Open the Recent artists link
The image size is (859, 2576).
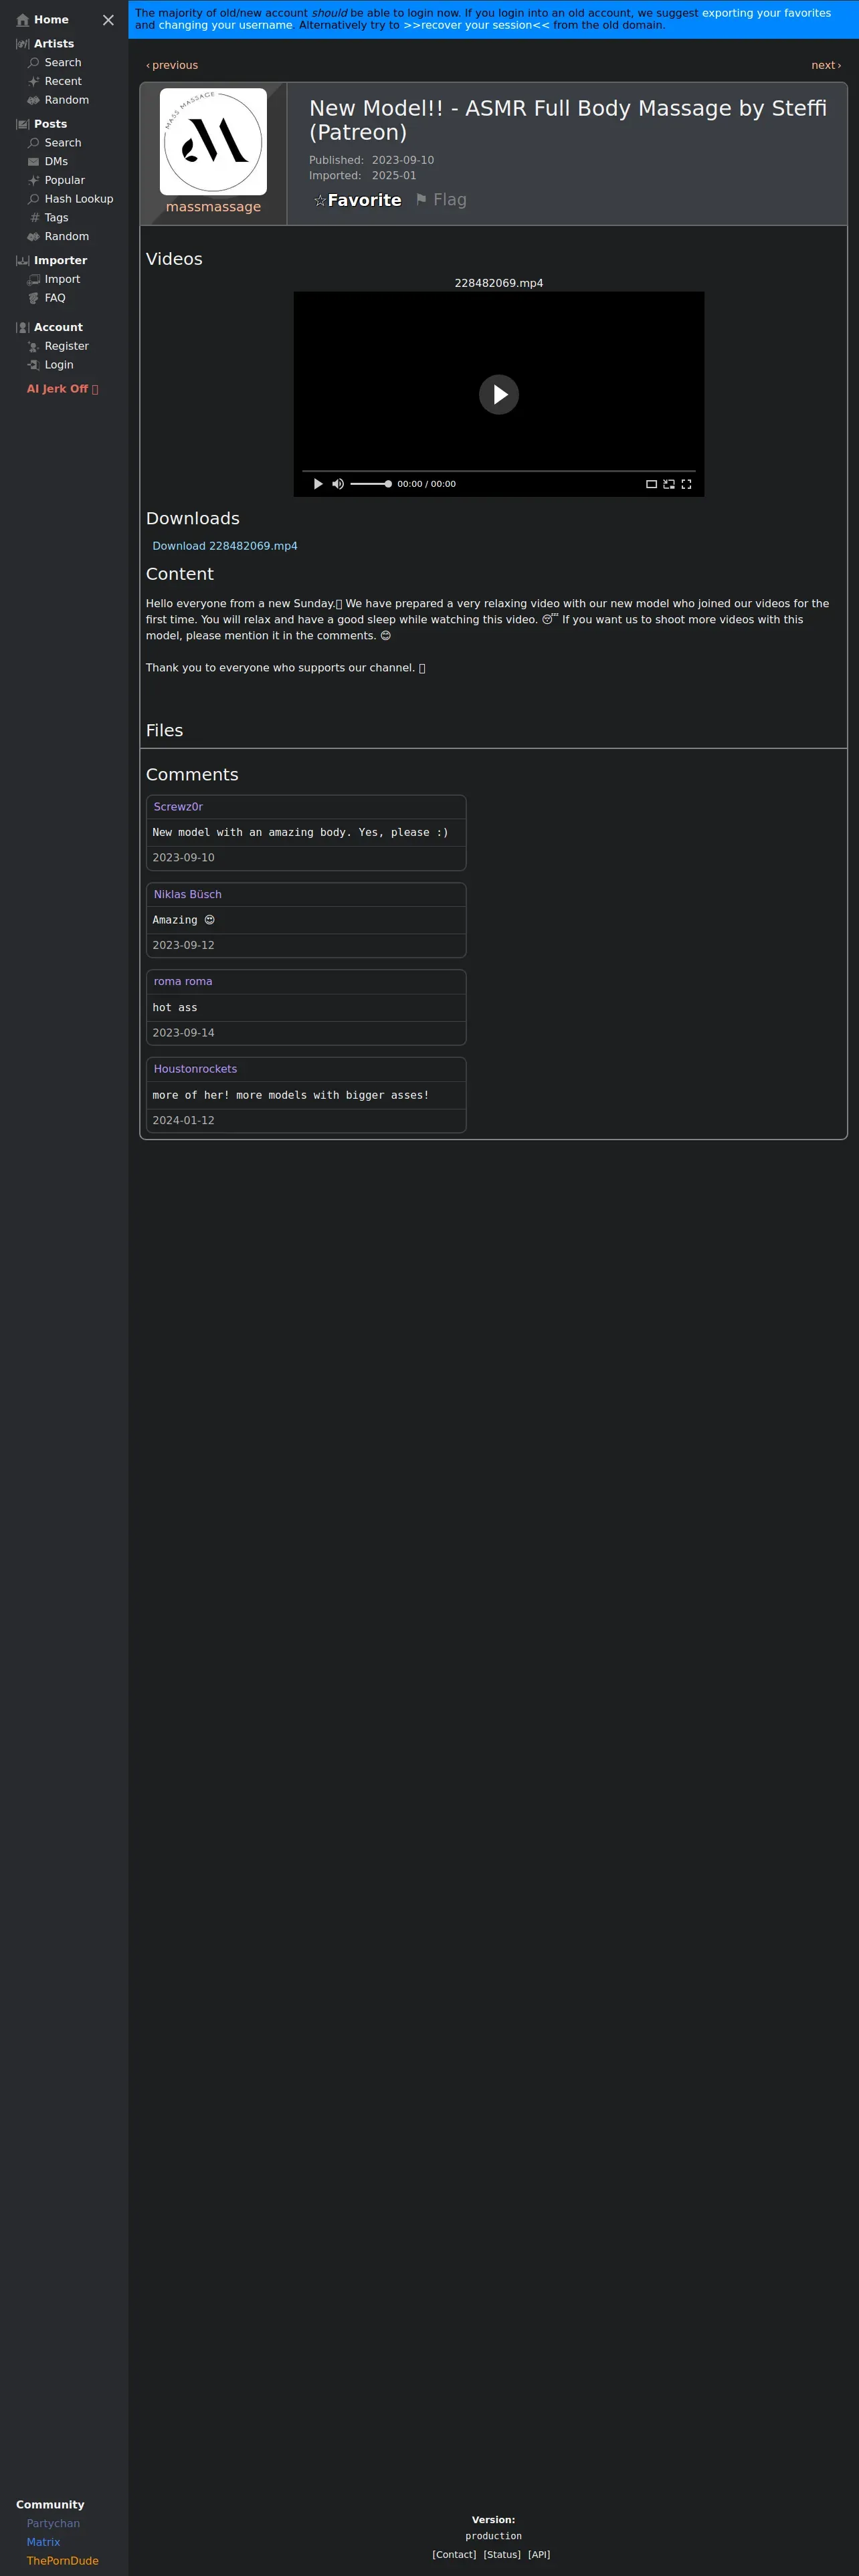click(x=63, y=81)
